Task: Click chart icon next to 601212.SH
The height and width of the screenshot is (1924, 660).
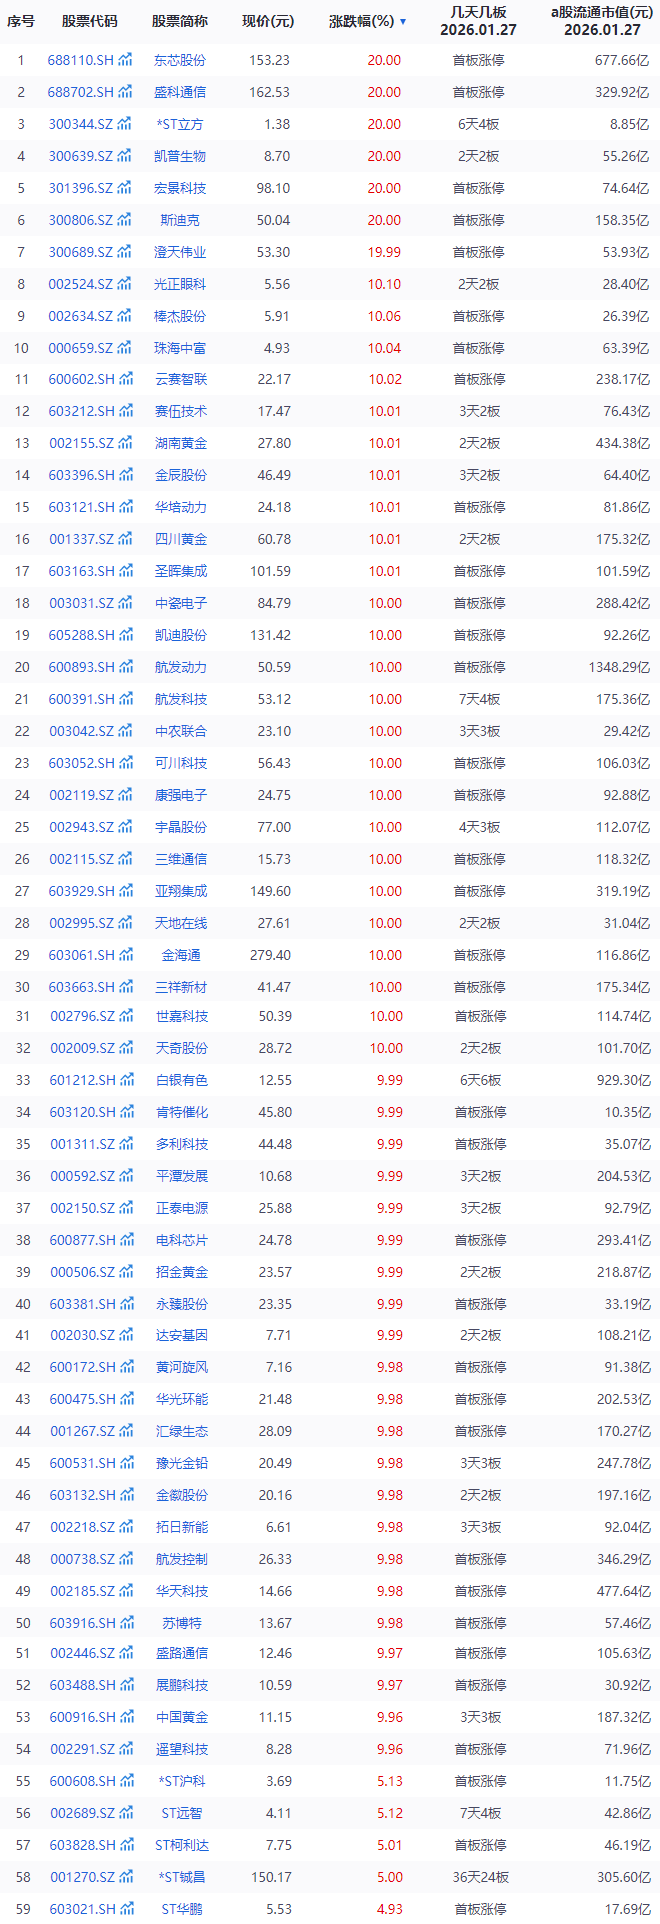Action: tap(125, 1080)
